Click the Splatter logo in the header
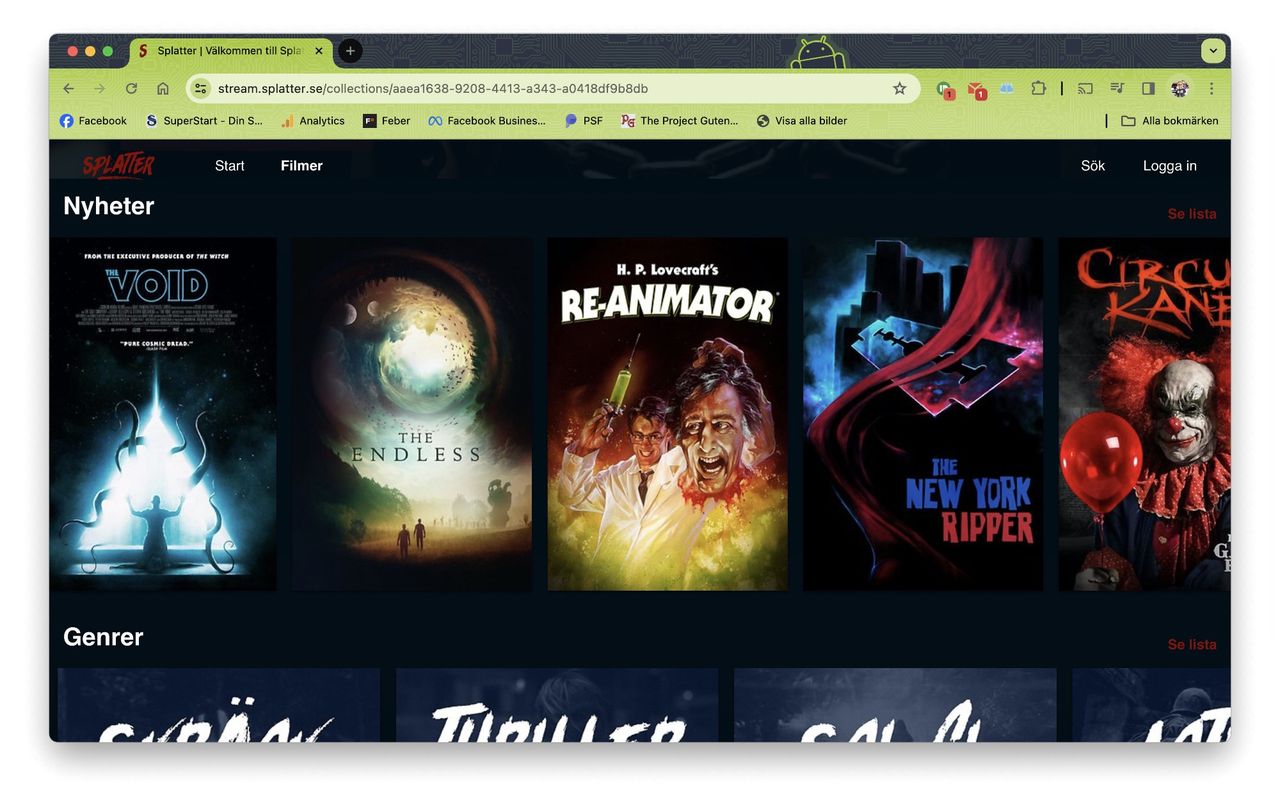The width and height of the screenshot is (1280, 807). click(x=118, y=166)
